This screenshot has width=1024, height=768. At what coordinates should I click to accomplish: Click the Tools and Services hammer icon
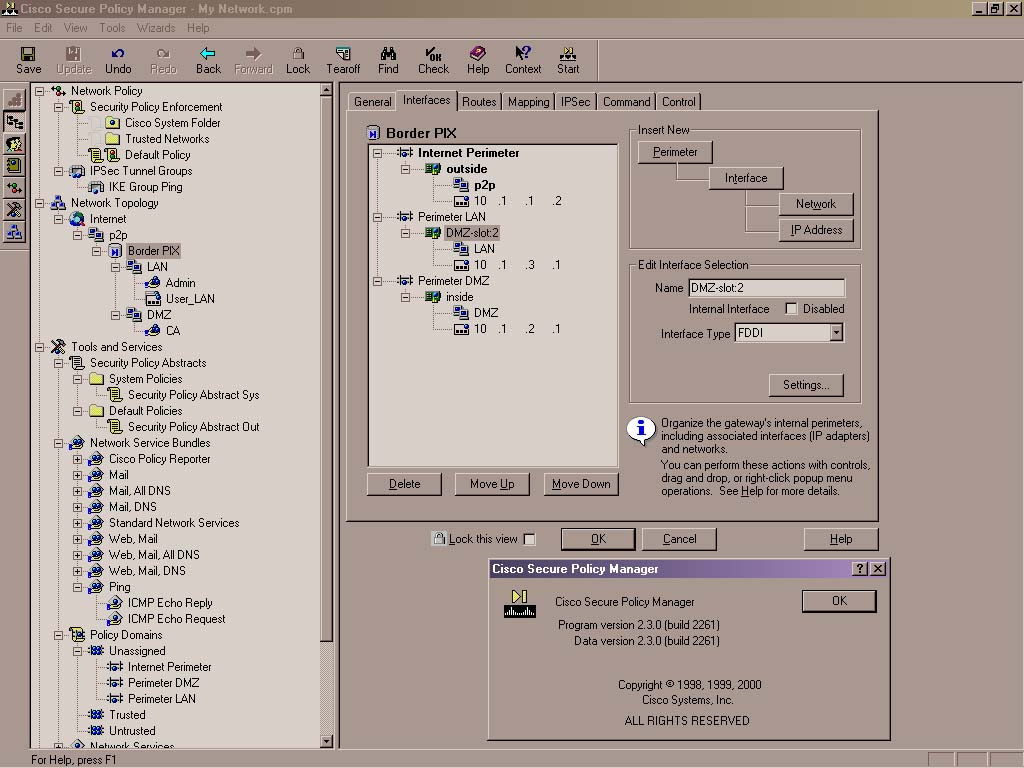pyautogui.click(x=58, y=347)
